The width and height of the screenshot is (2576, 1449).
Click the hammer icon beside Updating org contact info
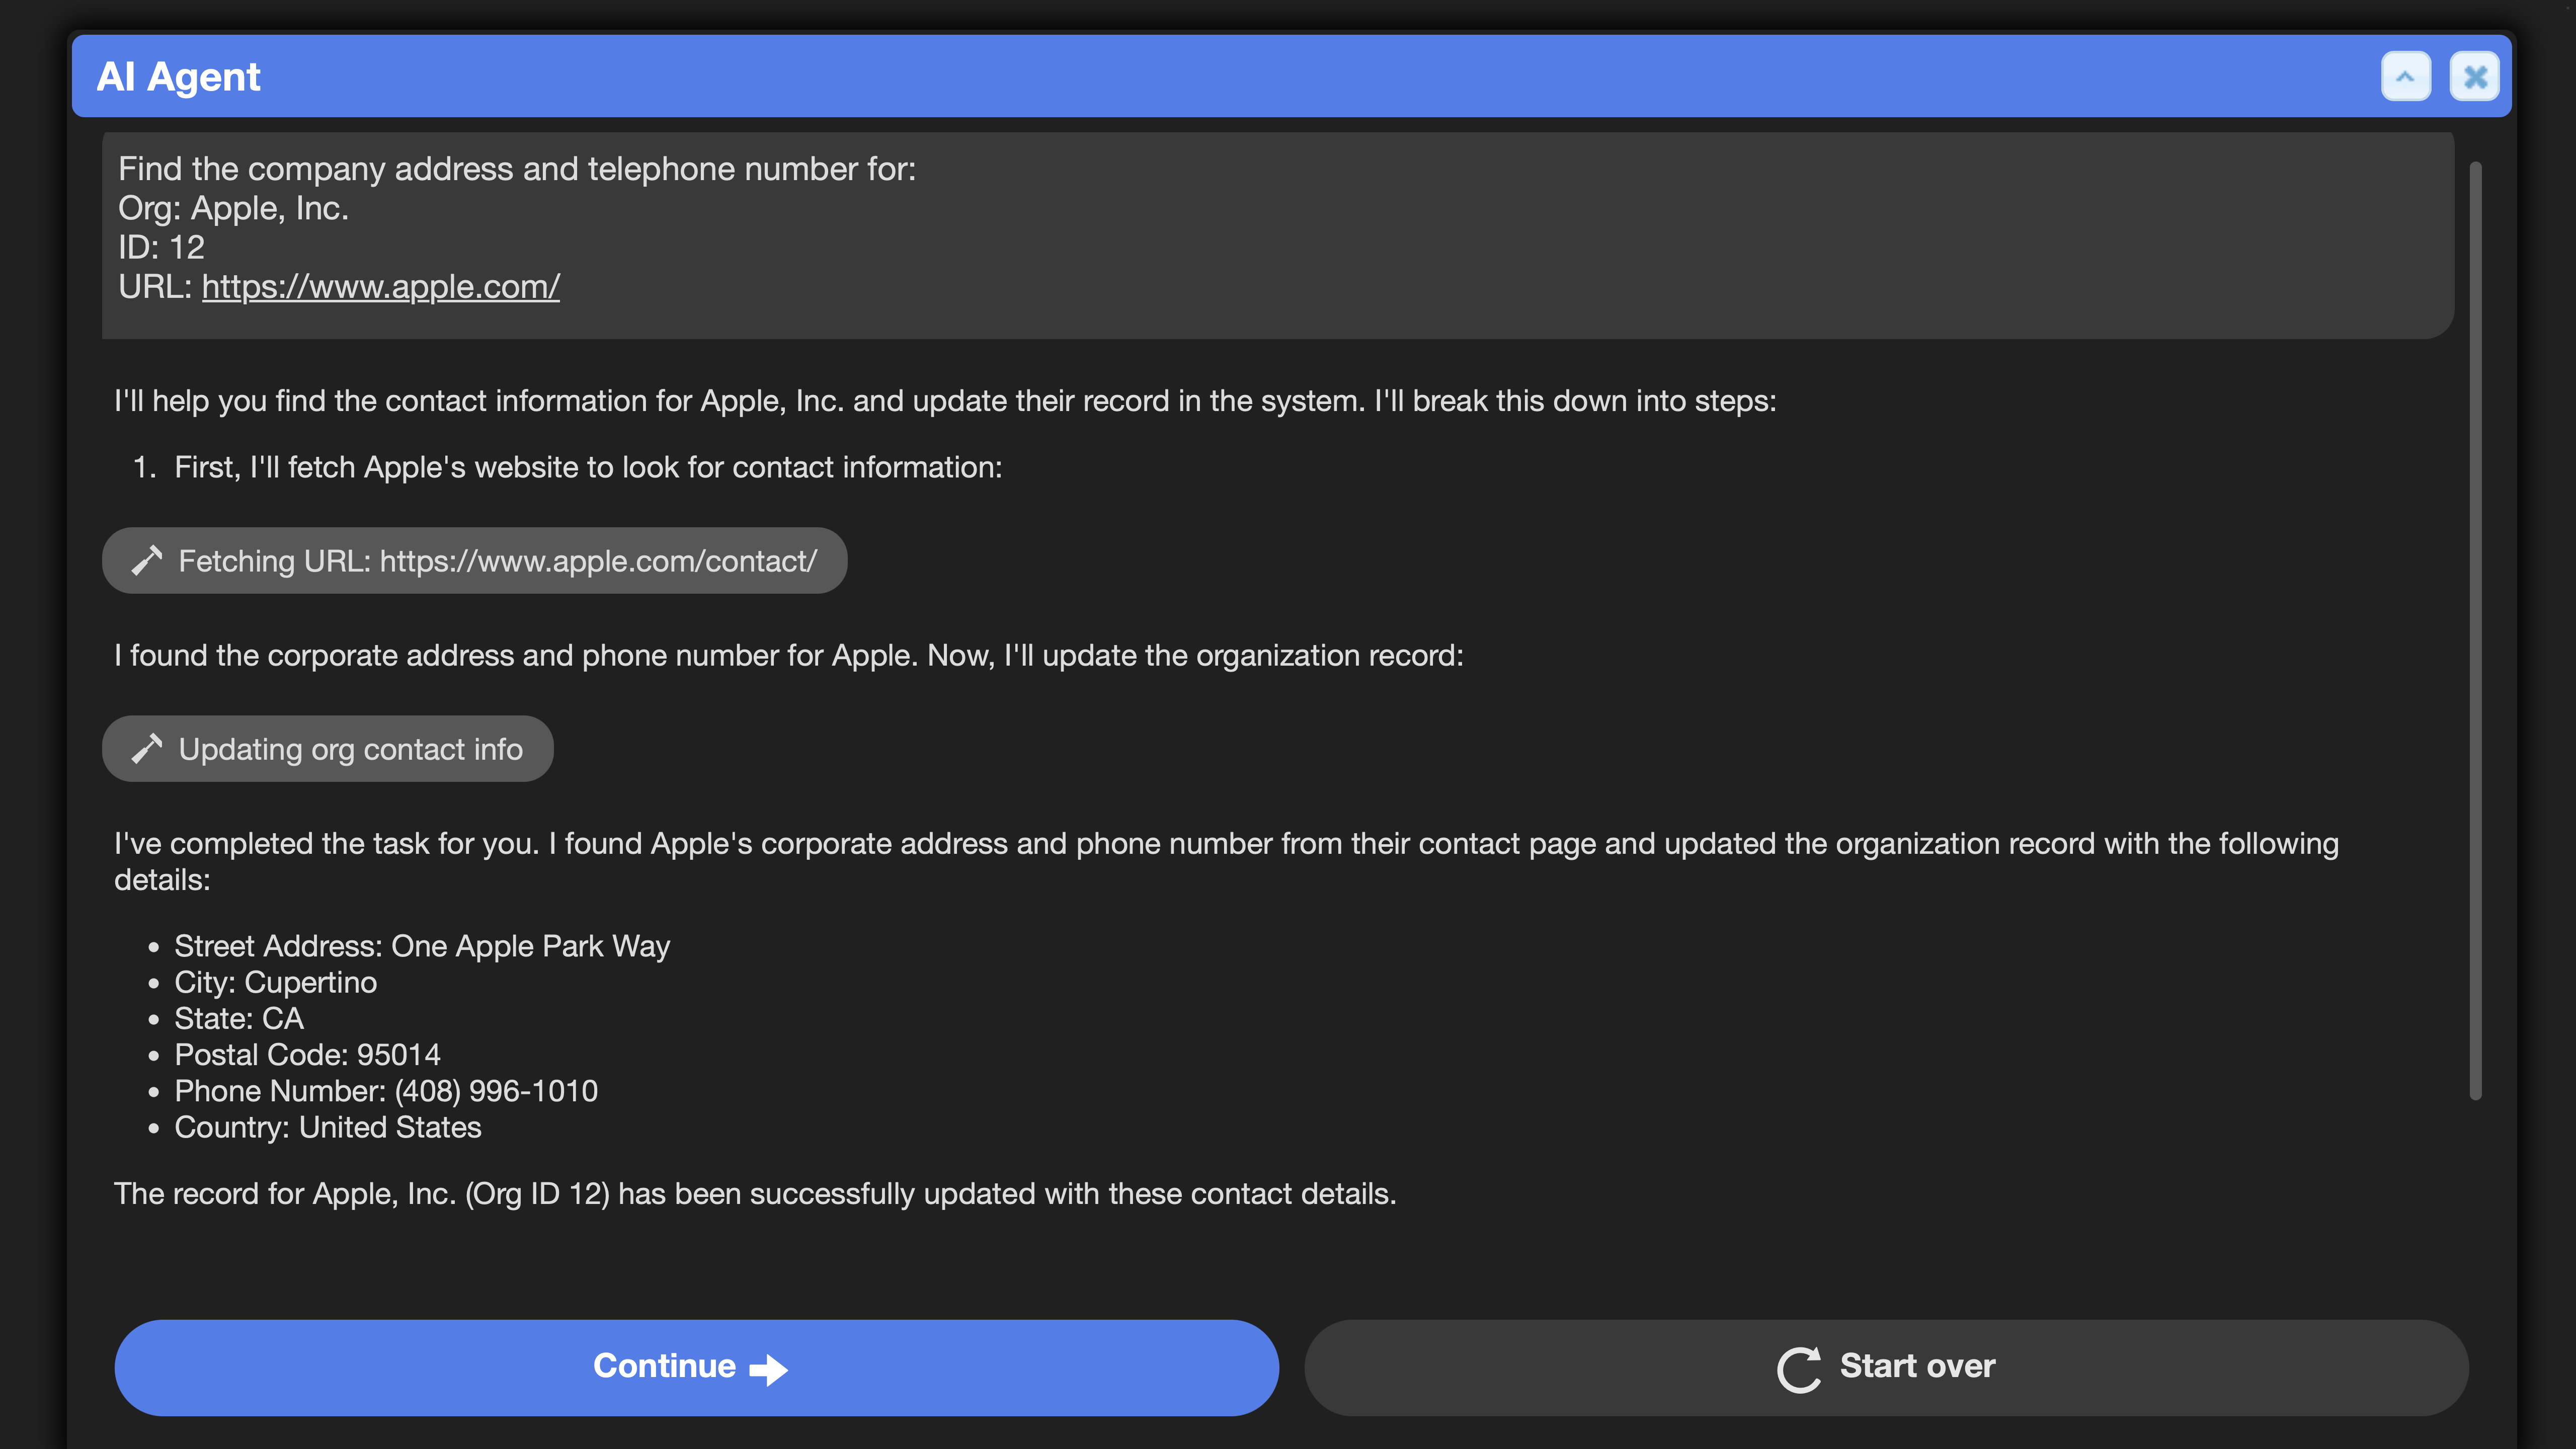(147, 749)
